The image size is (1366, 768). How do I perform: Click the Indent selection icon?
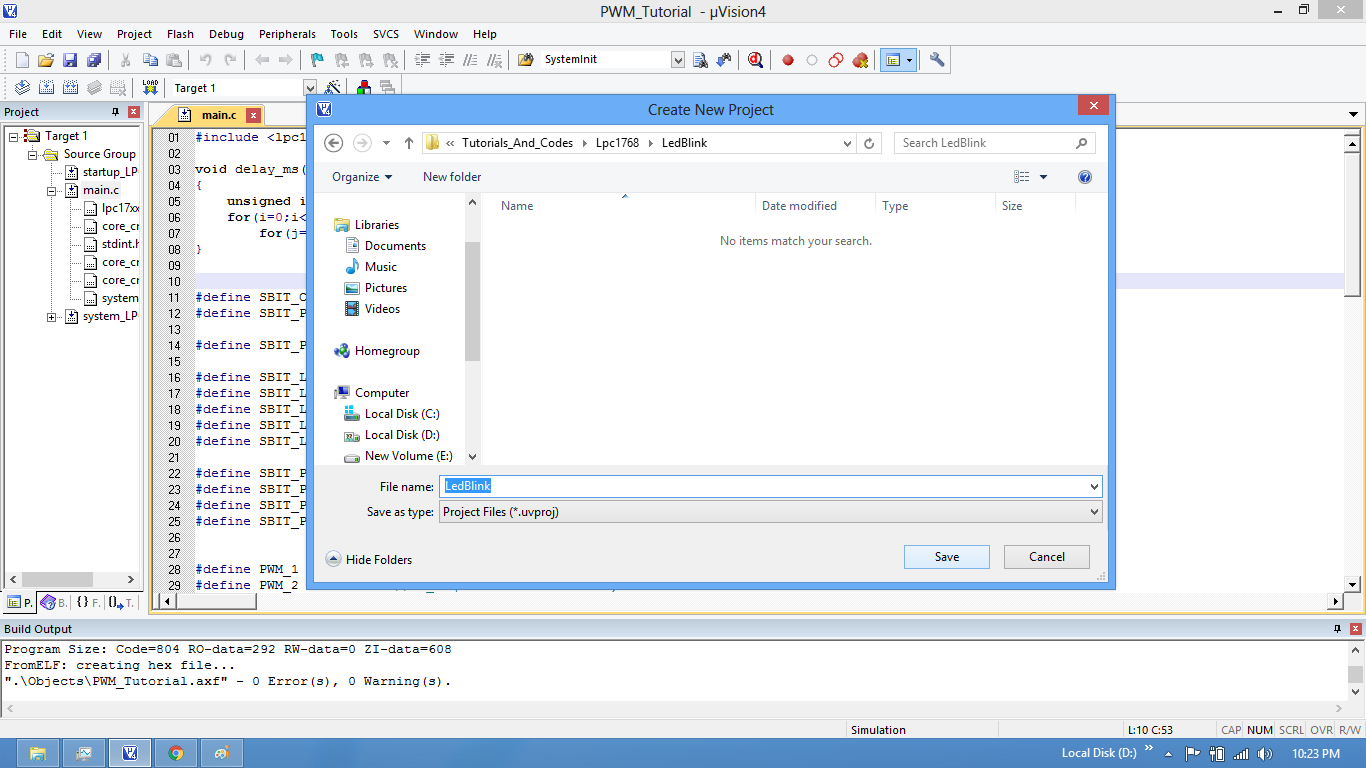point(422,60)
